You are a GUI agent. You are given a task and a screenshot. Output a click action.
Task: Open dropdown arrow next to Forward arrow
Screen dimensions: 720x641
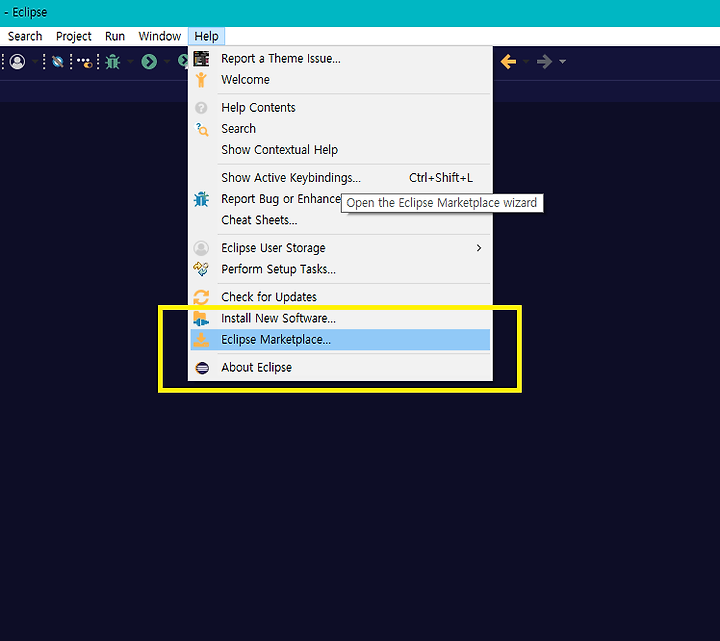pos(562,62)
